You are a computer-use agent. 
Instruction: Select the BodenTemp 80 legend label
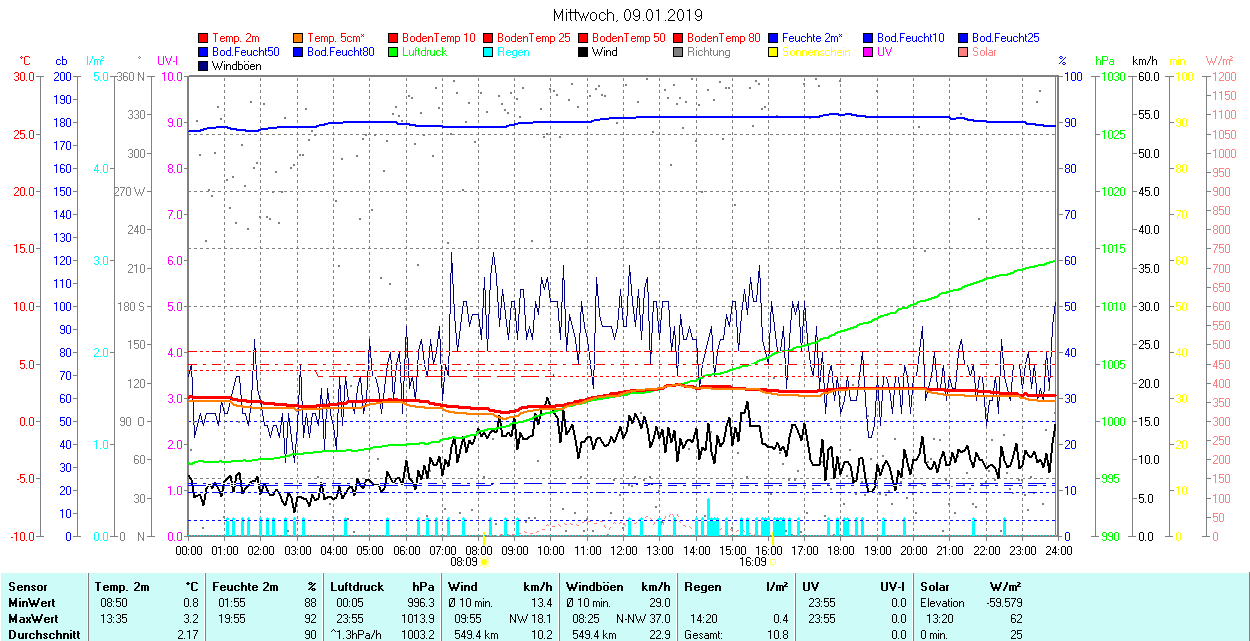(x=723, y=38)
